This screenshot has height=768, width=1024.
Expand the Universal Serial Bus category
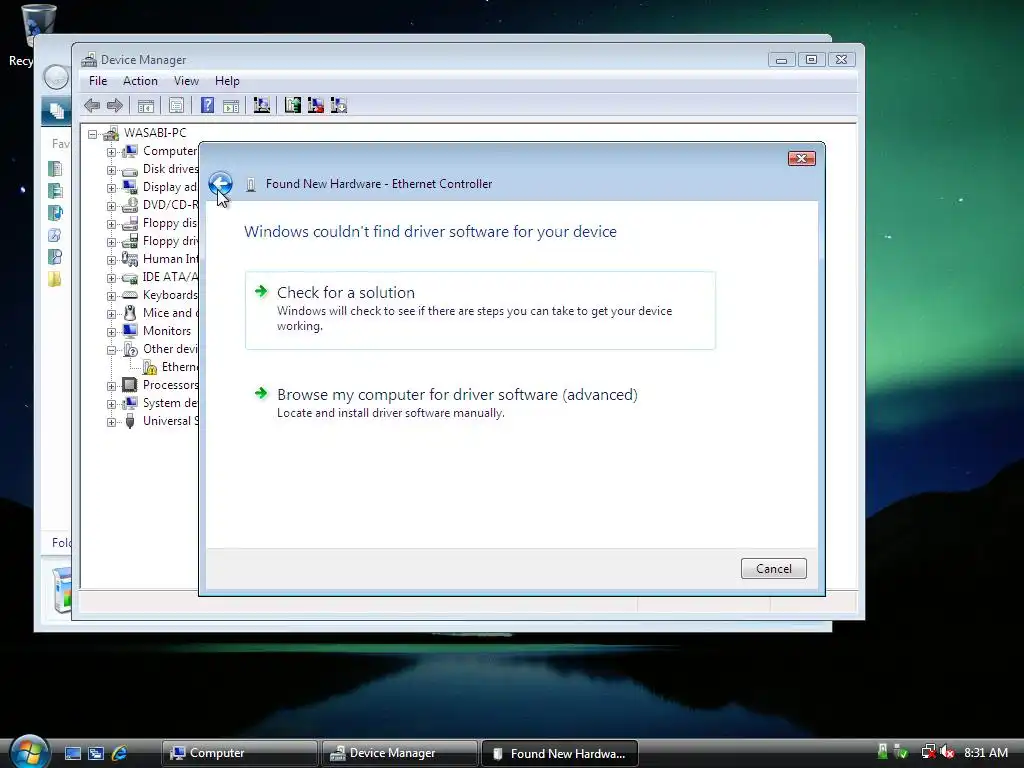click(112, 422)
